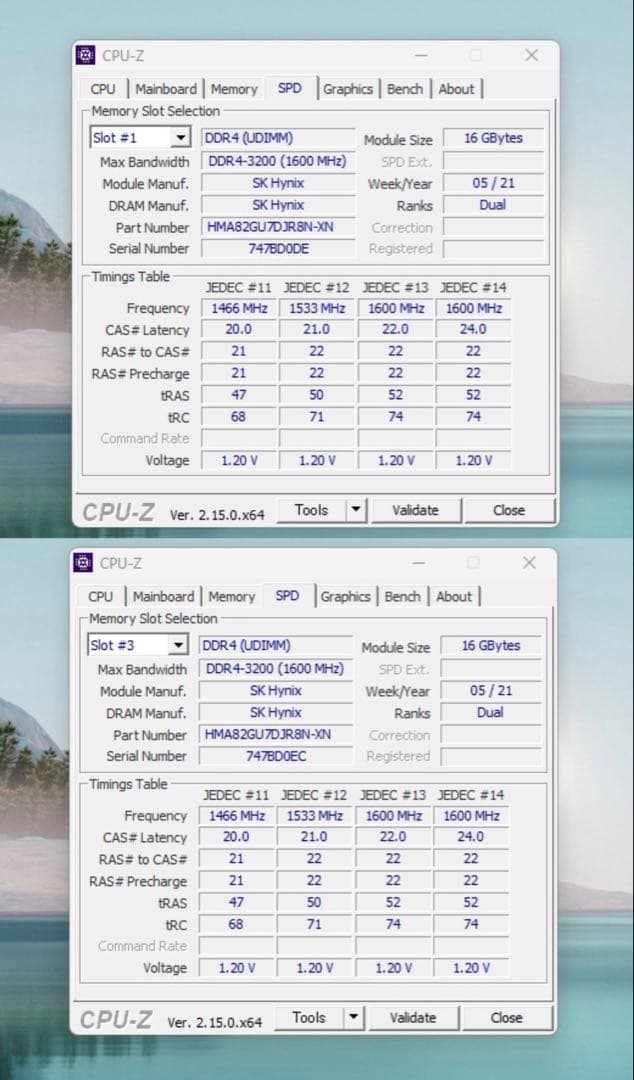Screen dimensions: 634x1080
Task: Open Memory tab in lower window
Action: coord(232,596)
